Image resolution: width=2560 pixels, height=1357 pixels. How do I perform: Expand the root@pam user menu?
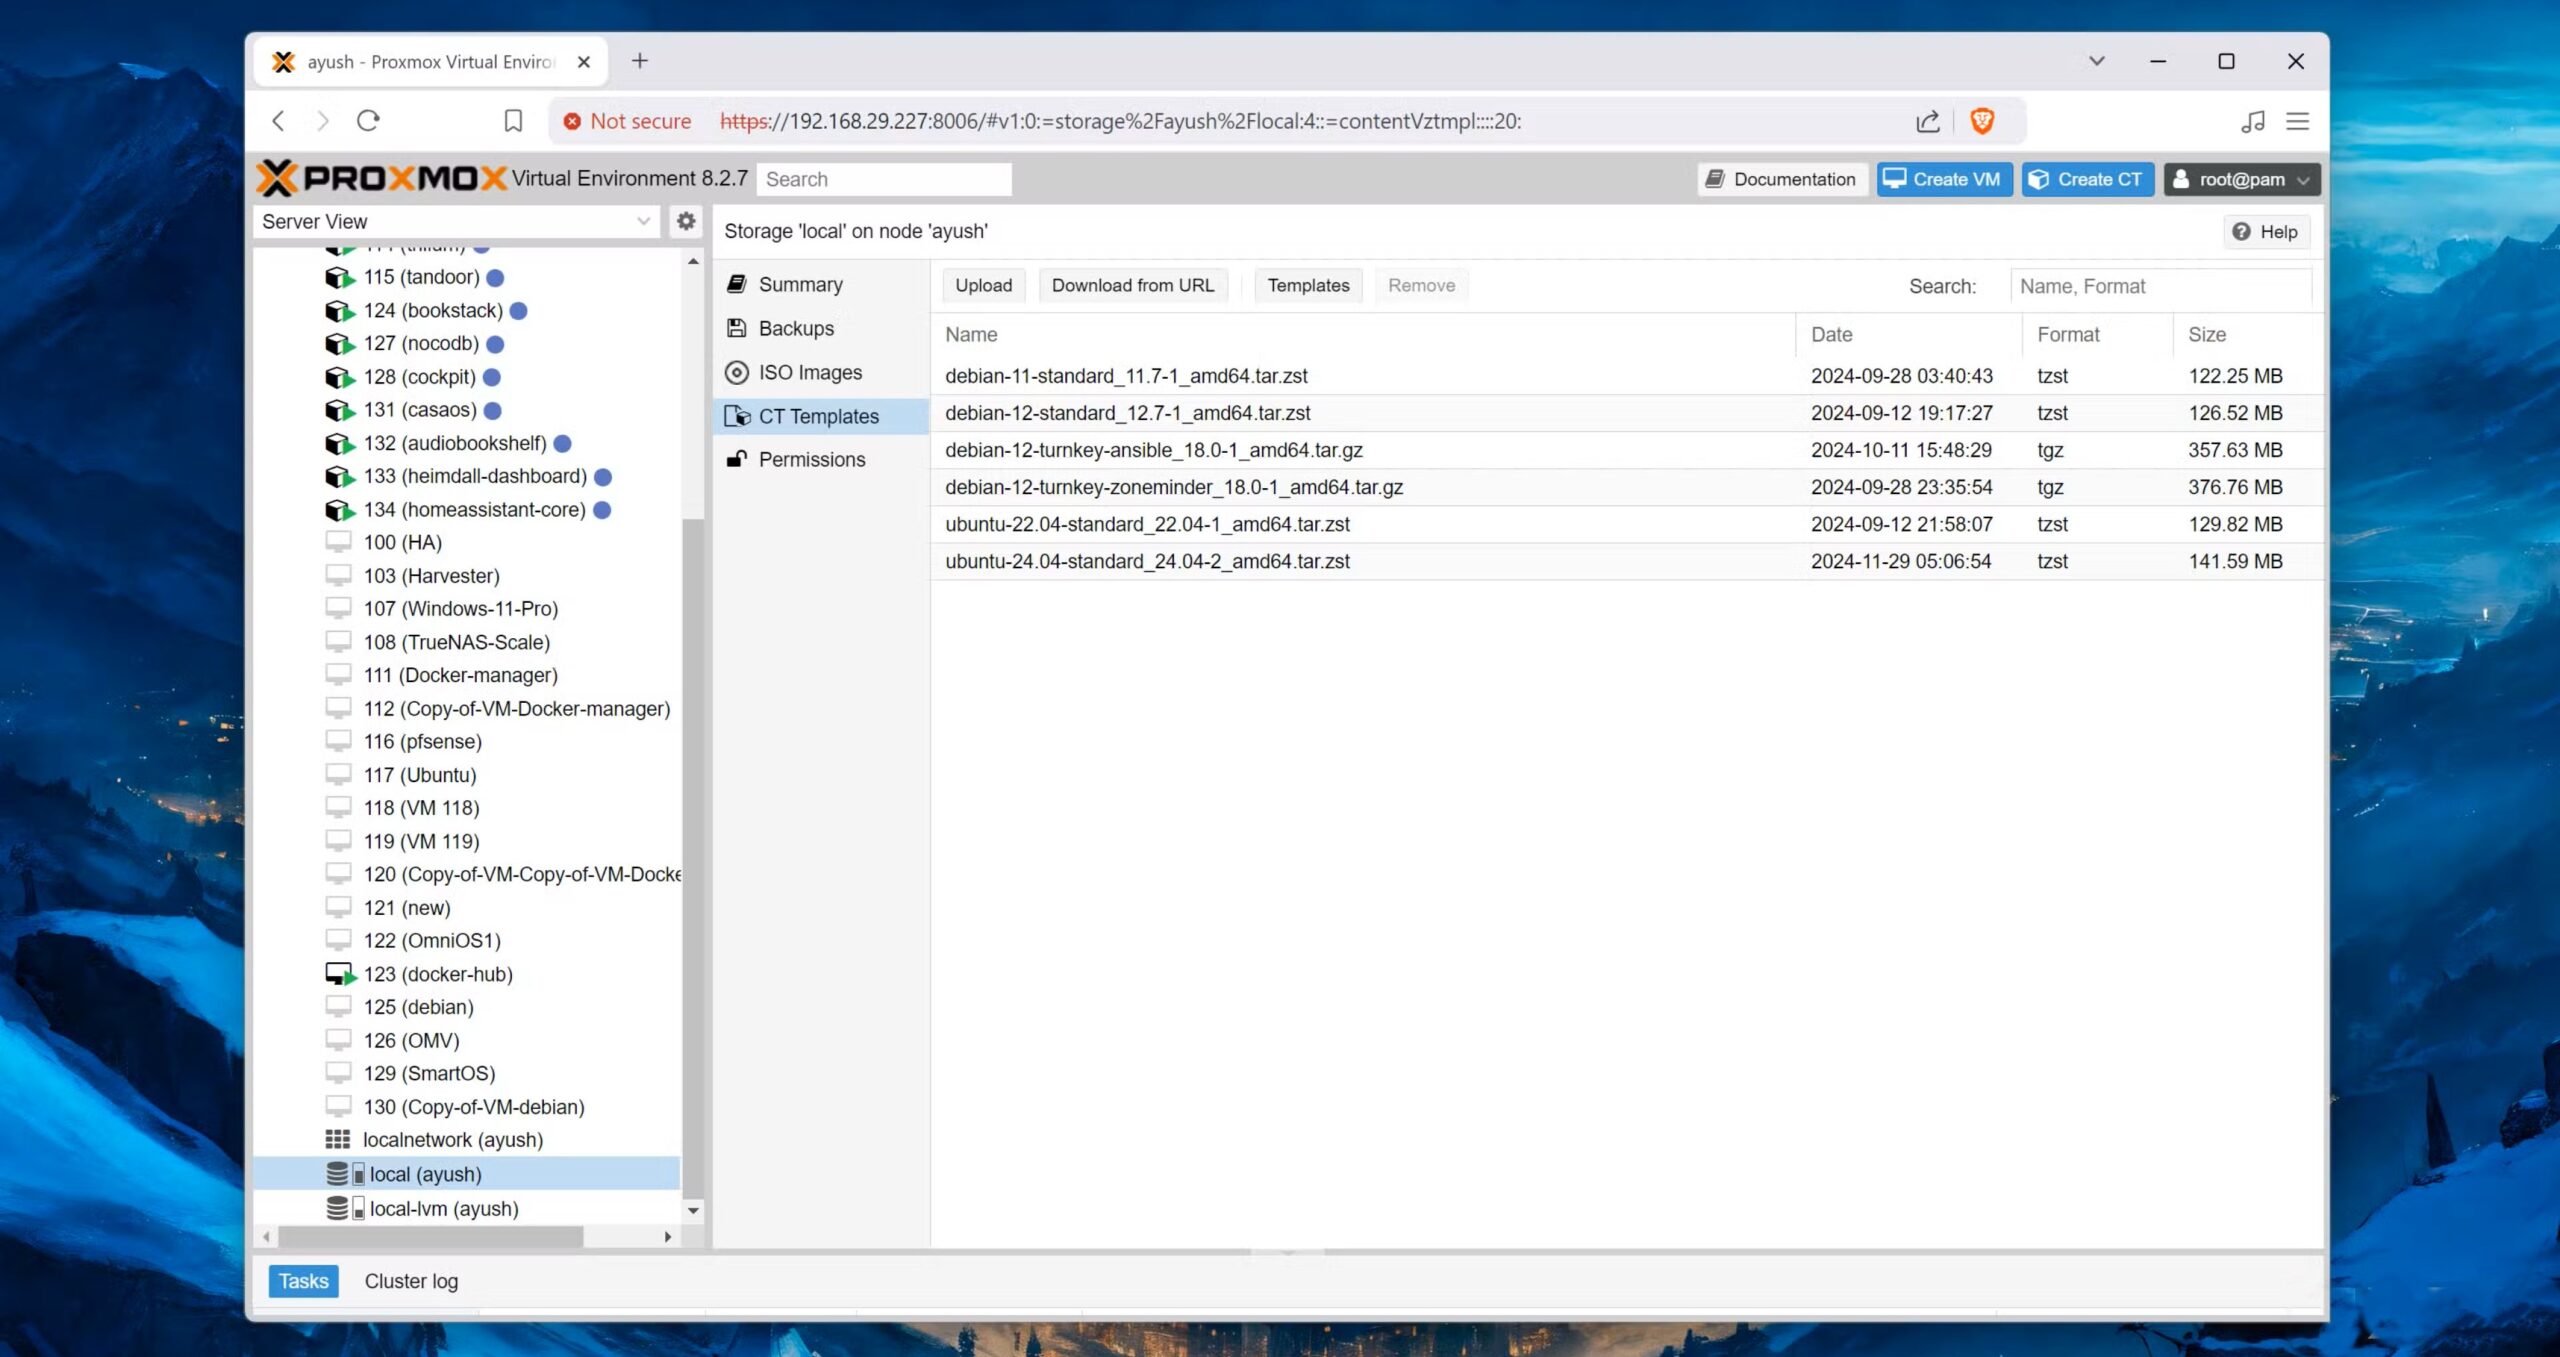coord(2241,179)
